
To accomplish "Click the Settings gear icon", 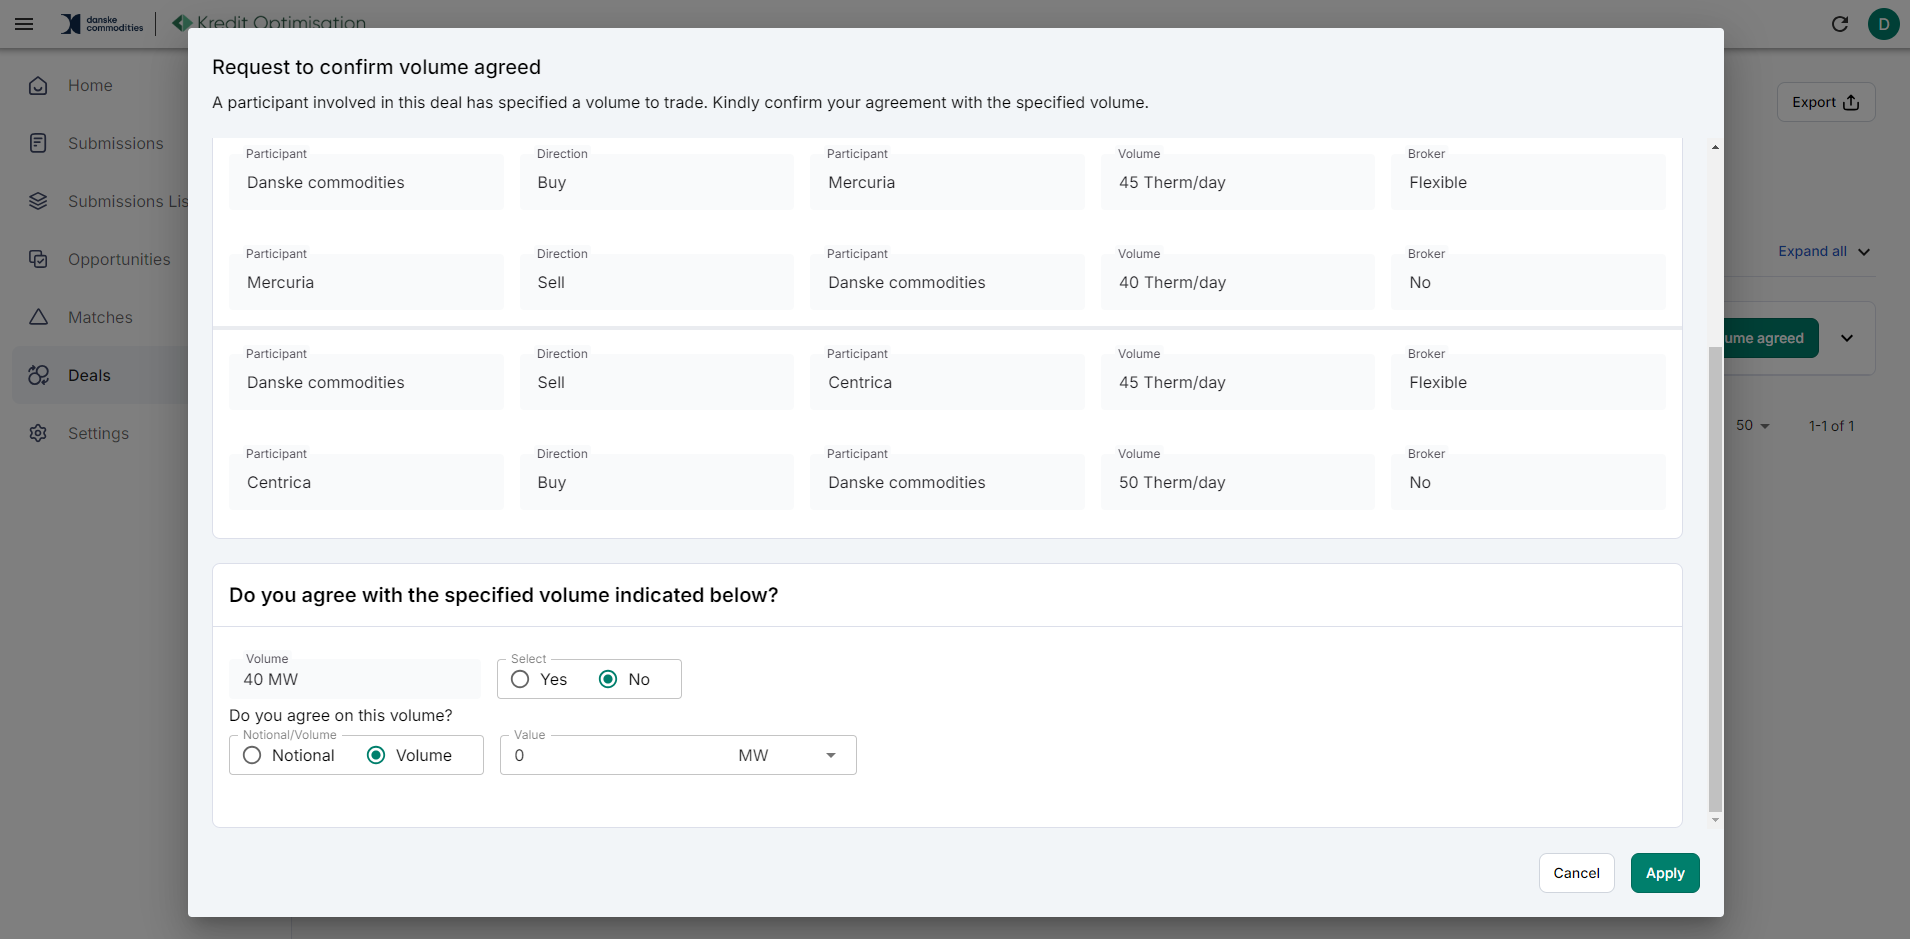I will pos(38,433).
